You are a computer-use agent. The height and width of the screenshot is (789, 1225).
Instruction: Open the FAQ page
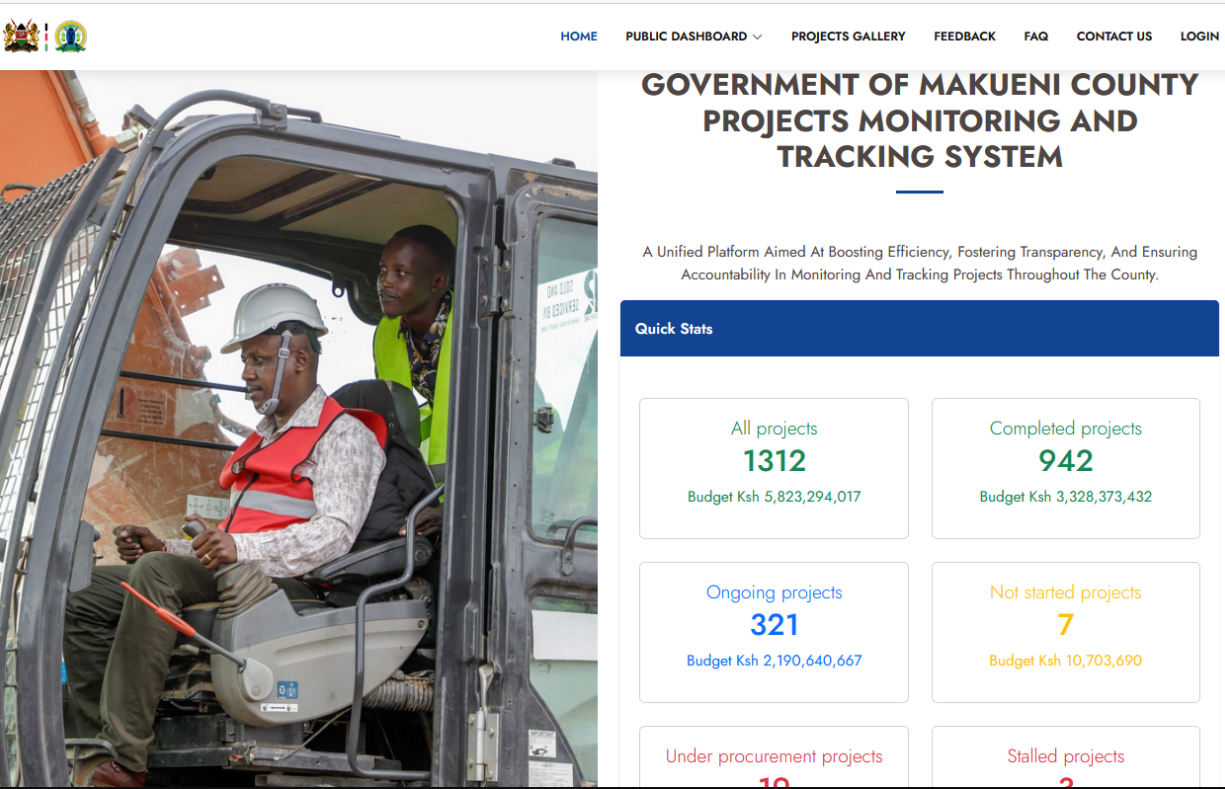pos(1036,36)
